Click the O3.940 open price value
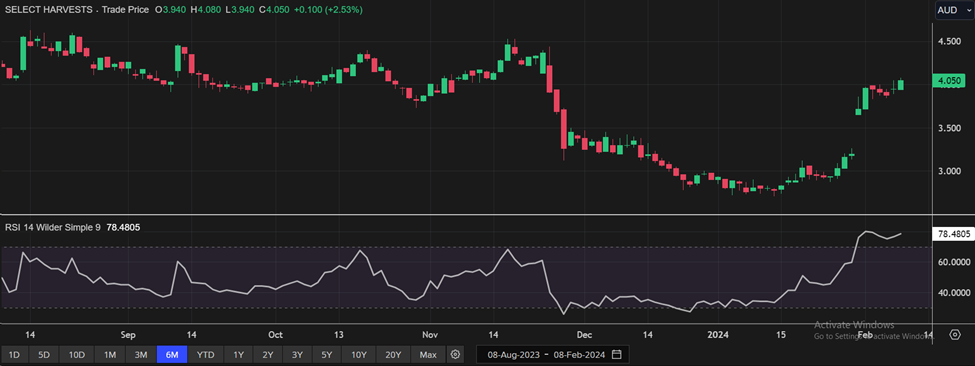 pyautogui.click(x=171, y=10)
